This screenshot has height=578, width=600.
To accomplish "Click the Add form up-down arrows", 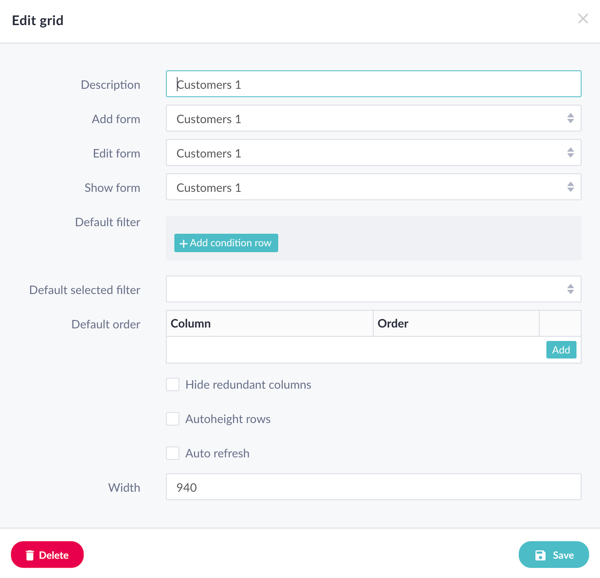I will 570,119.
